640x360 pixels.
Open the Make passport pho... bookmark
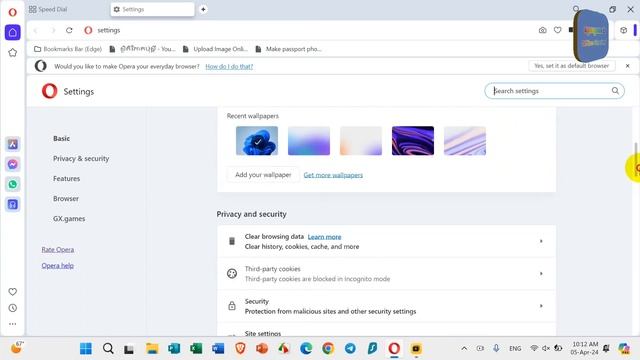[x=289, y=49]
